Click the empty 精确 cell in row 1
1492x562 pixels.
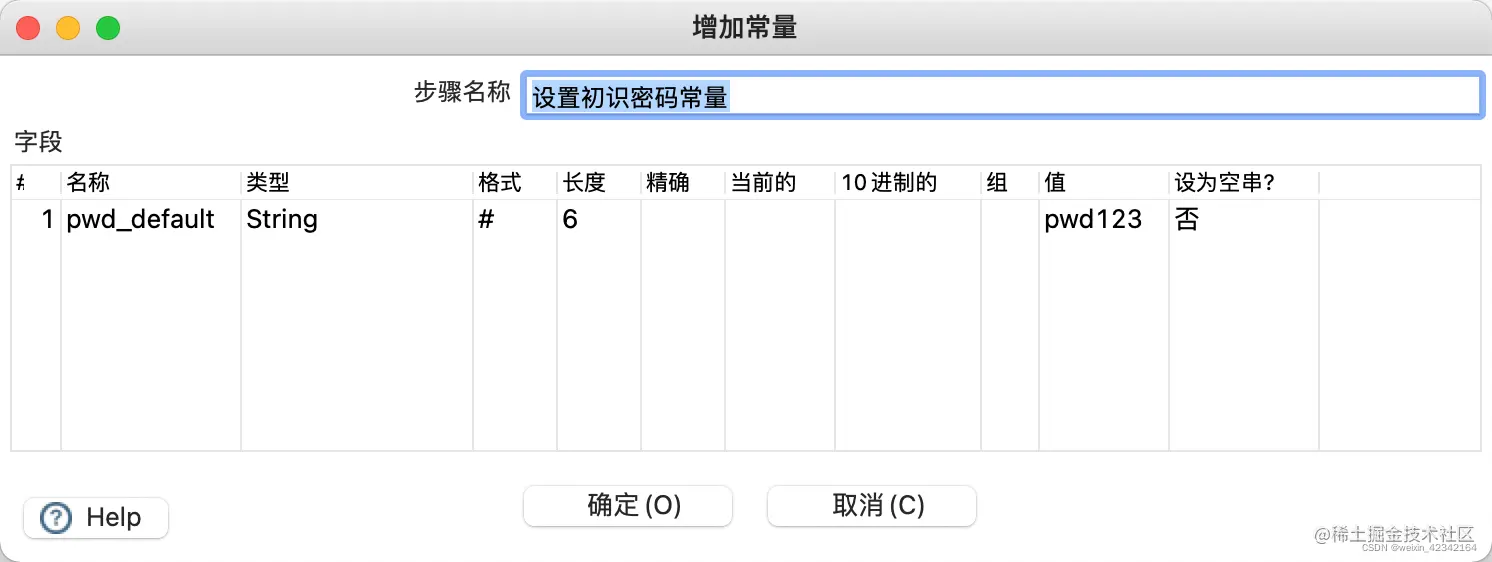point(683,219)
